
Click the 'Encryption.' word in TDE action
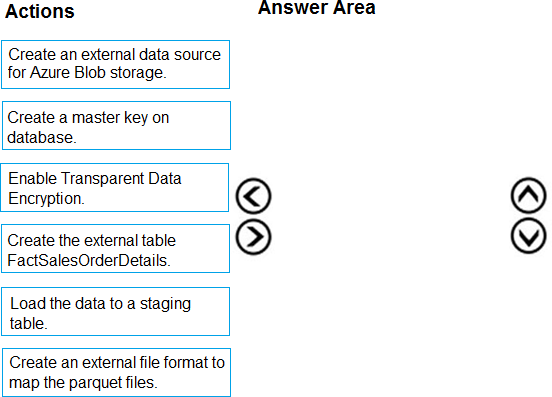pyautogui.click(x=46, y=198)
